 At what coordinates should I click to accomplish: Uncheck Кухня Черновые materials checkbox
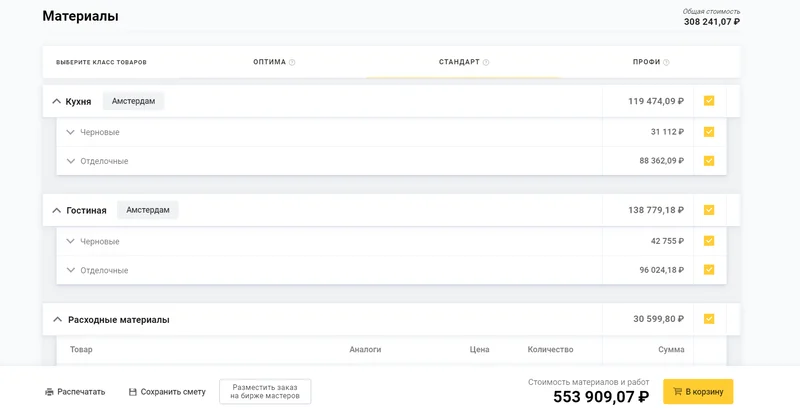point(709,132)
